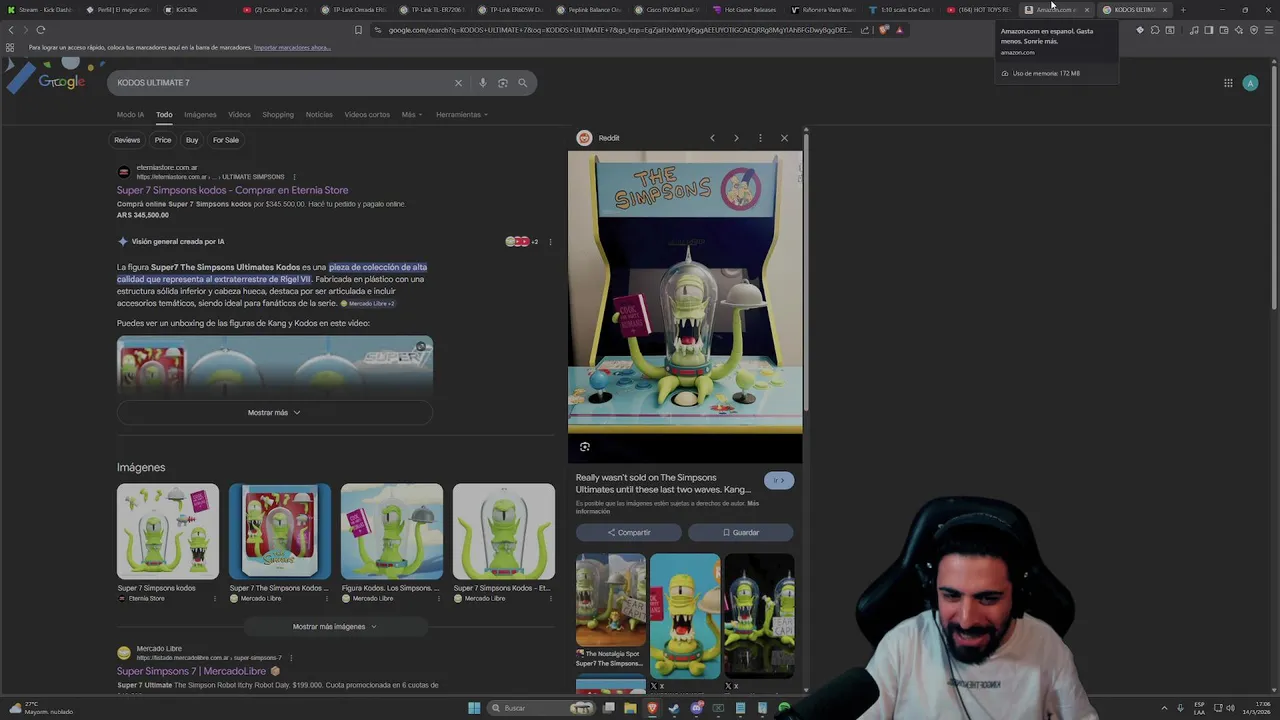Viewport: 1280px width, 720px height.
Task: Open the Google apps grid
Action: (1228, 83)
